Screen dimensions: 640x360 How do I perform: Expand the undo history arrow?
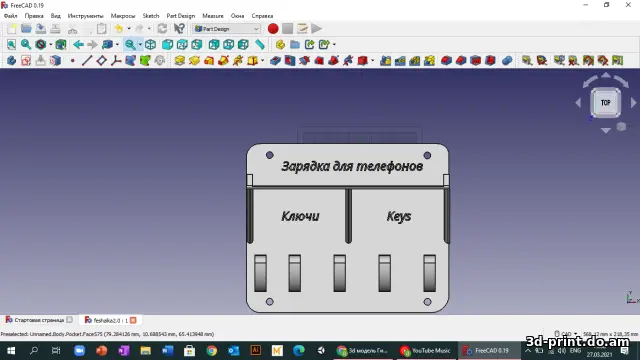(x=129, y=29)
